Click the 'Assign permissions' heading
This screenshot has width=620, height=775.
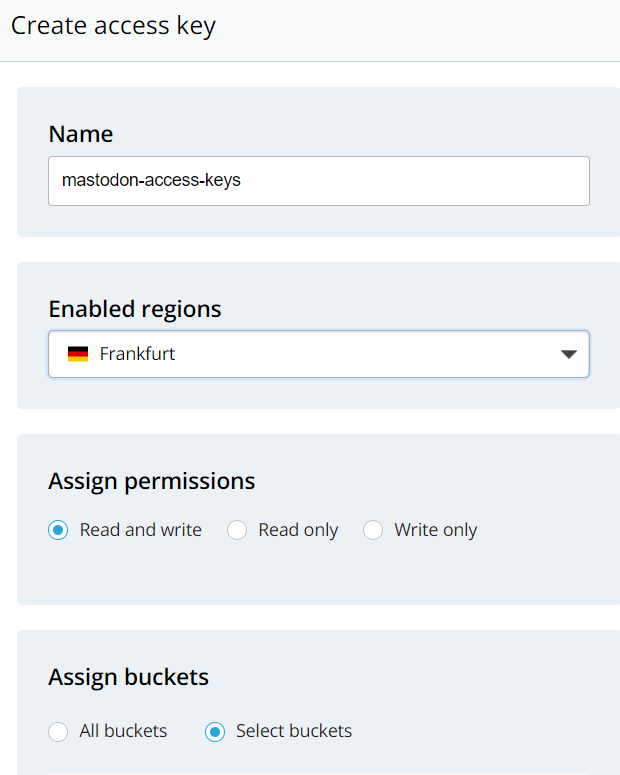(x=152, y=481)
